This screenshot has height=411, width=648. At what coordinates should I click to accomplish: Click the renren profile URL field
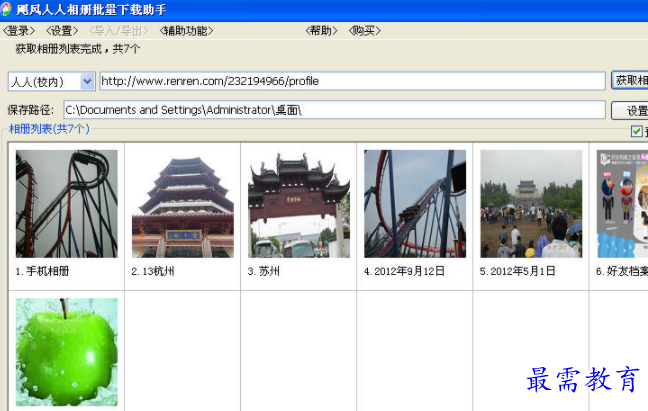(353, 81)
